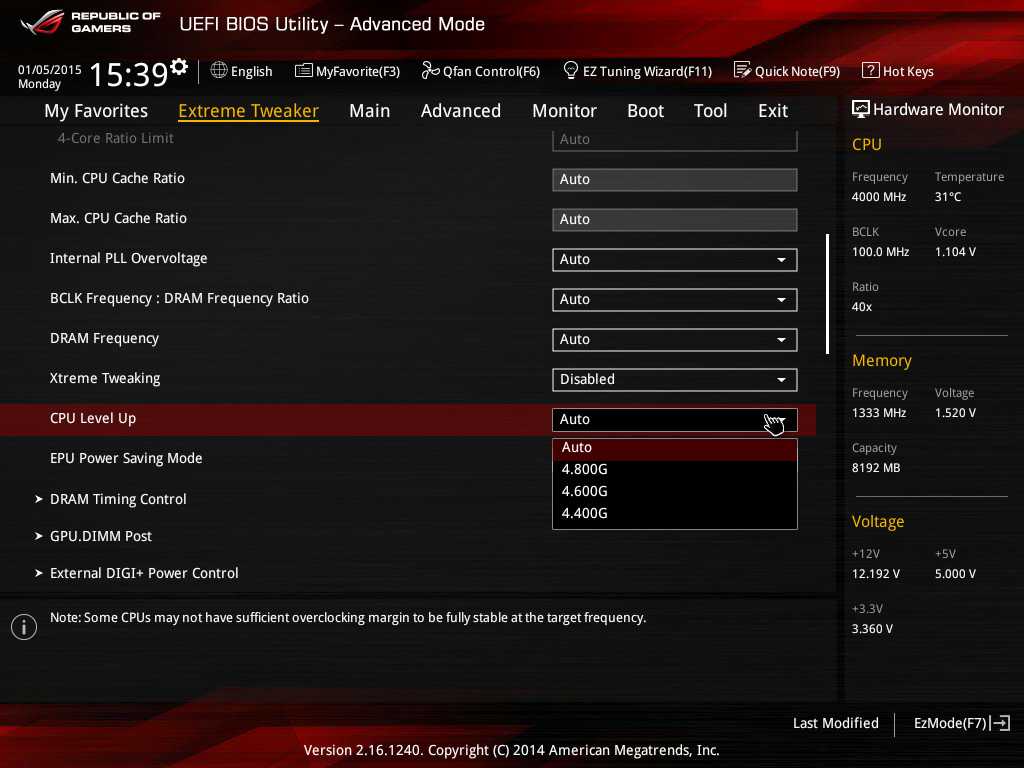Viewport: 1024px width, 768px height.
Task: Open the Xtreme Tweaking dropdown
Action: (x=674, y=380)
